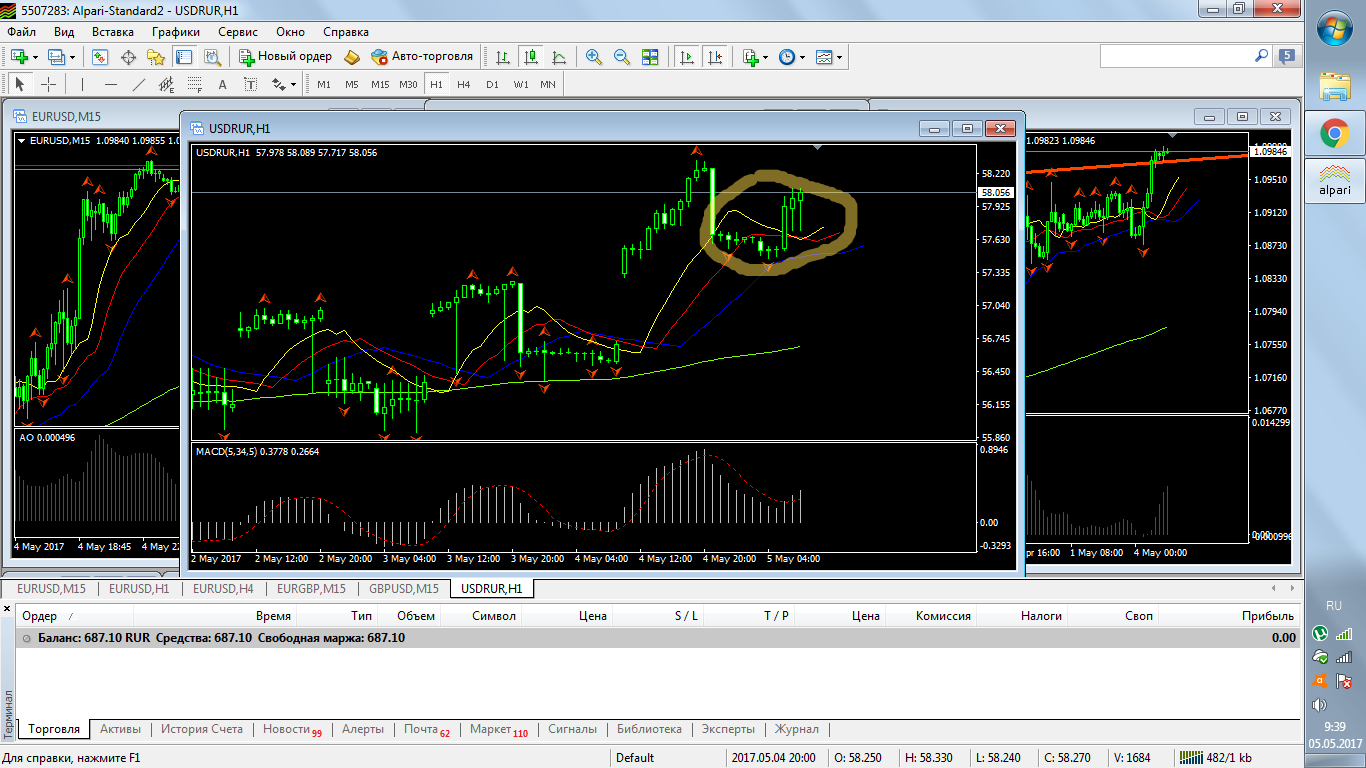This screenshot has width=1366, height=768.
Task: Open the chat notifications icon showing 5
Action: point(1287,56)
